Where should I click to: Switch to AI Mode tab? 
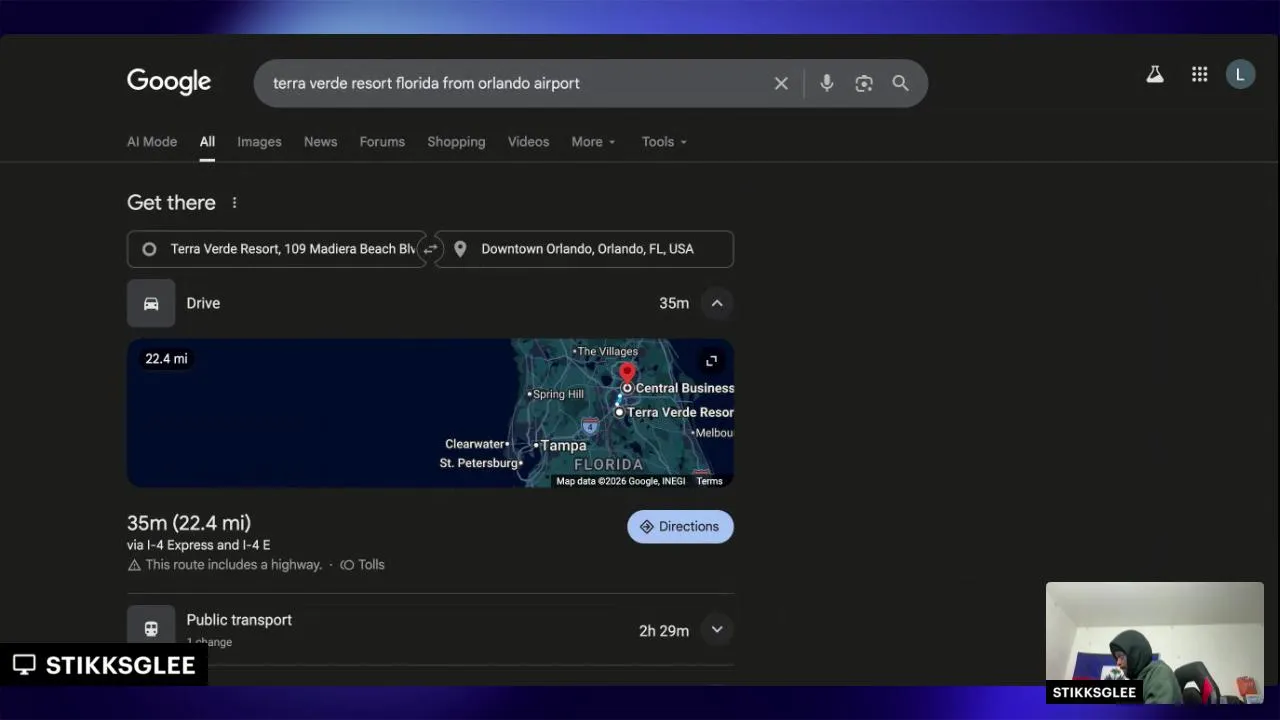(152, 142)
